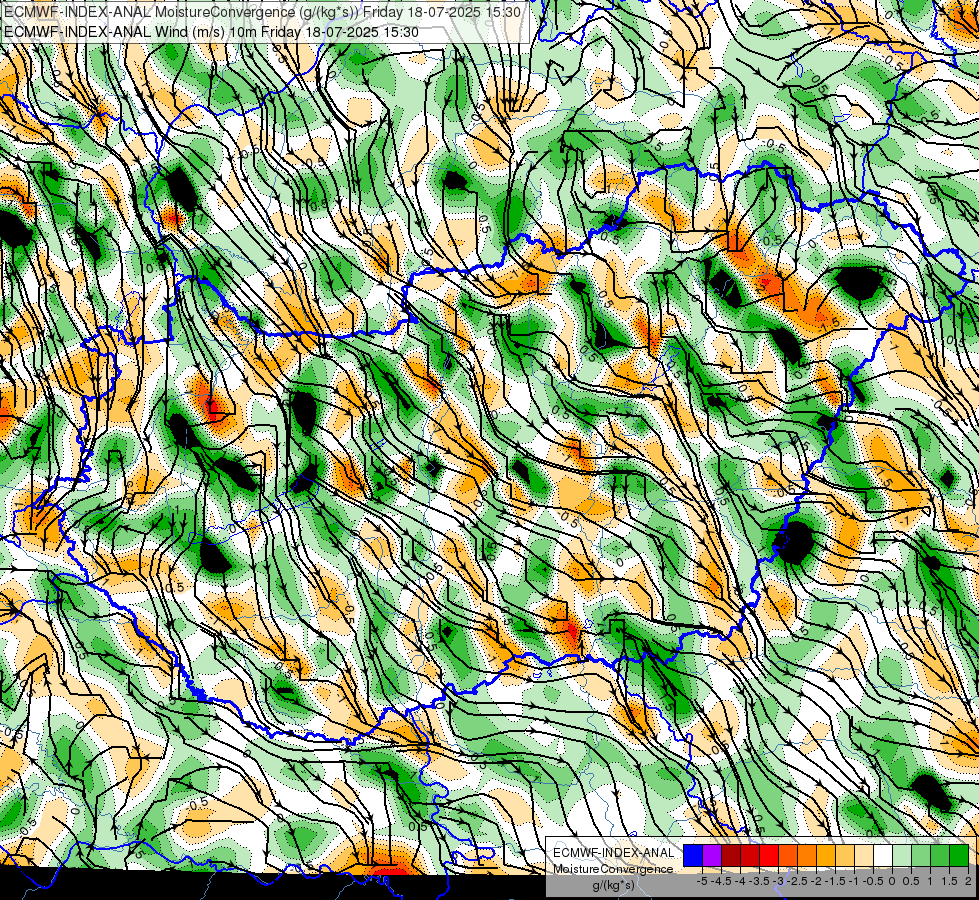Click the blue legend swatch below -5

(x=693, y=855)
